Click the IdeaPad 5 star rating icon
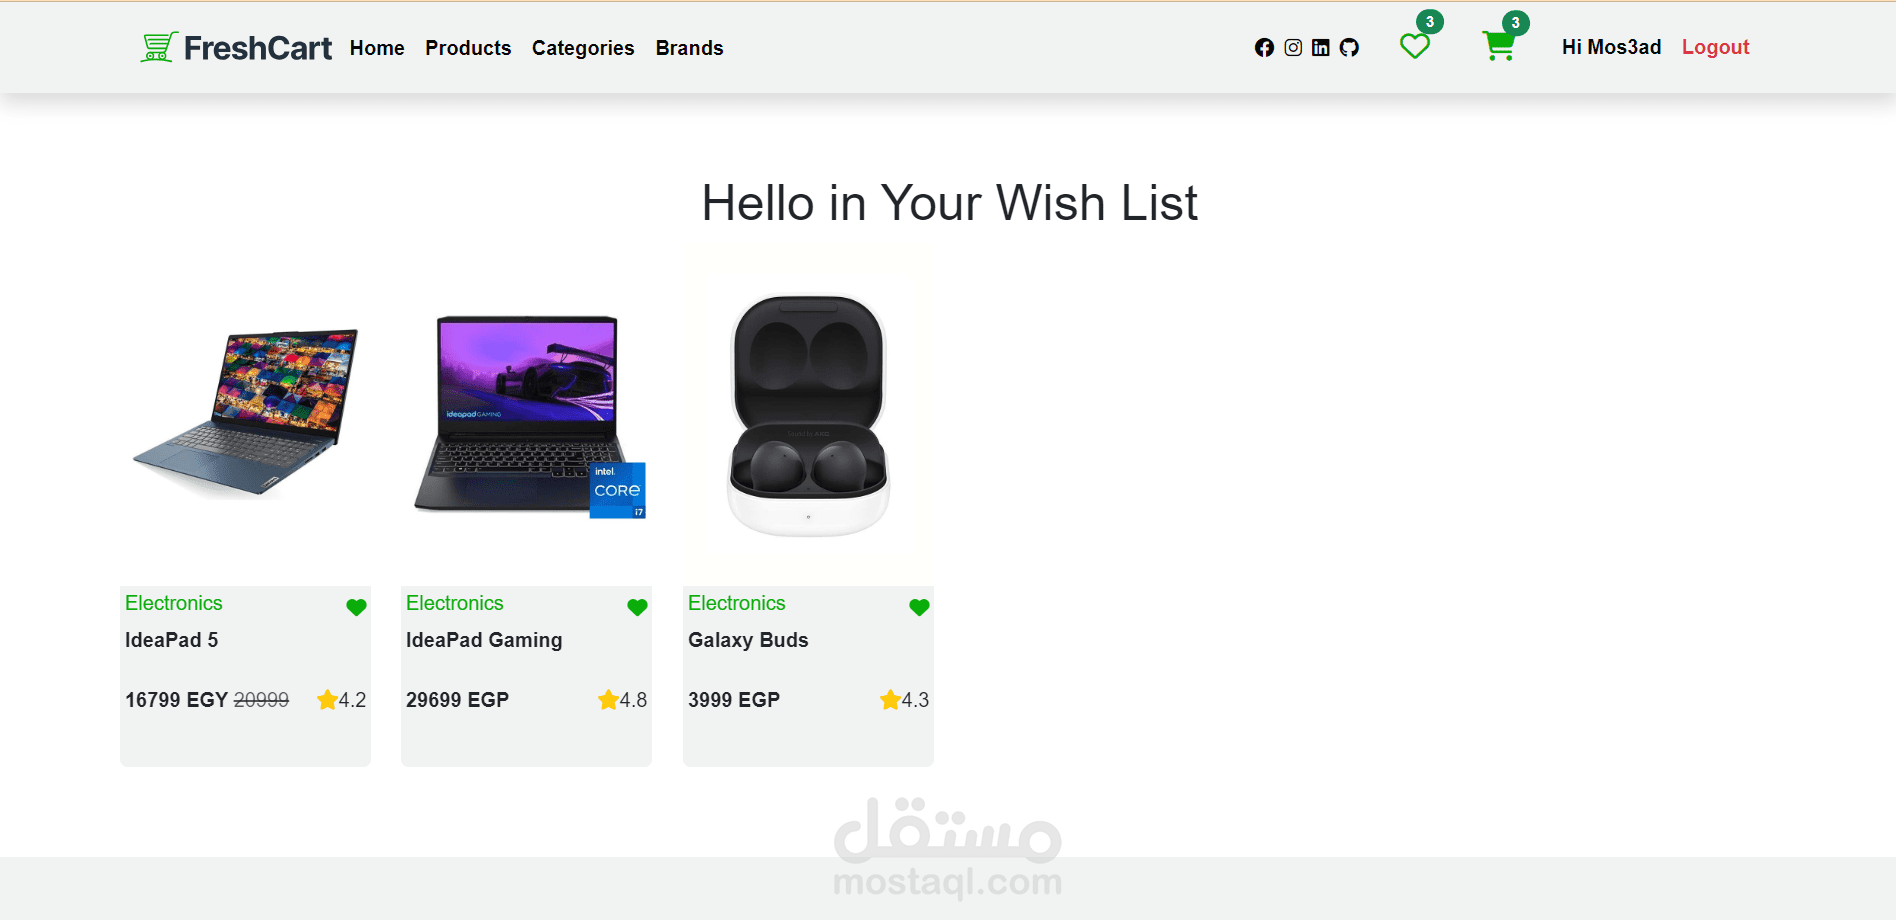Image resolution: width=1896 pixels, height=920 pixels. (x=327, y=700)
